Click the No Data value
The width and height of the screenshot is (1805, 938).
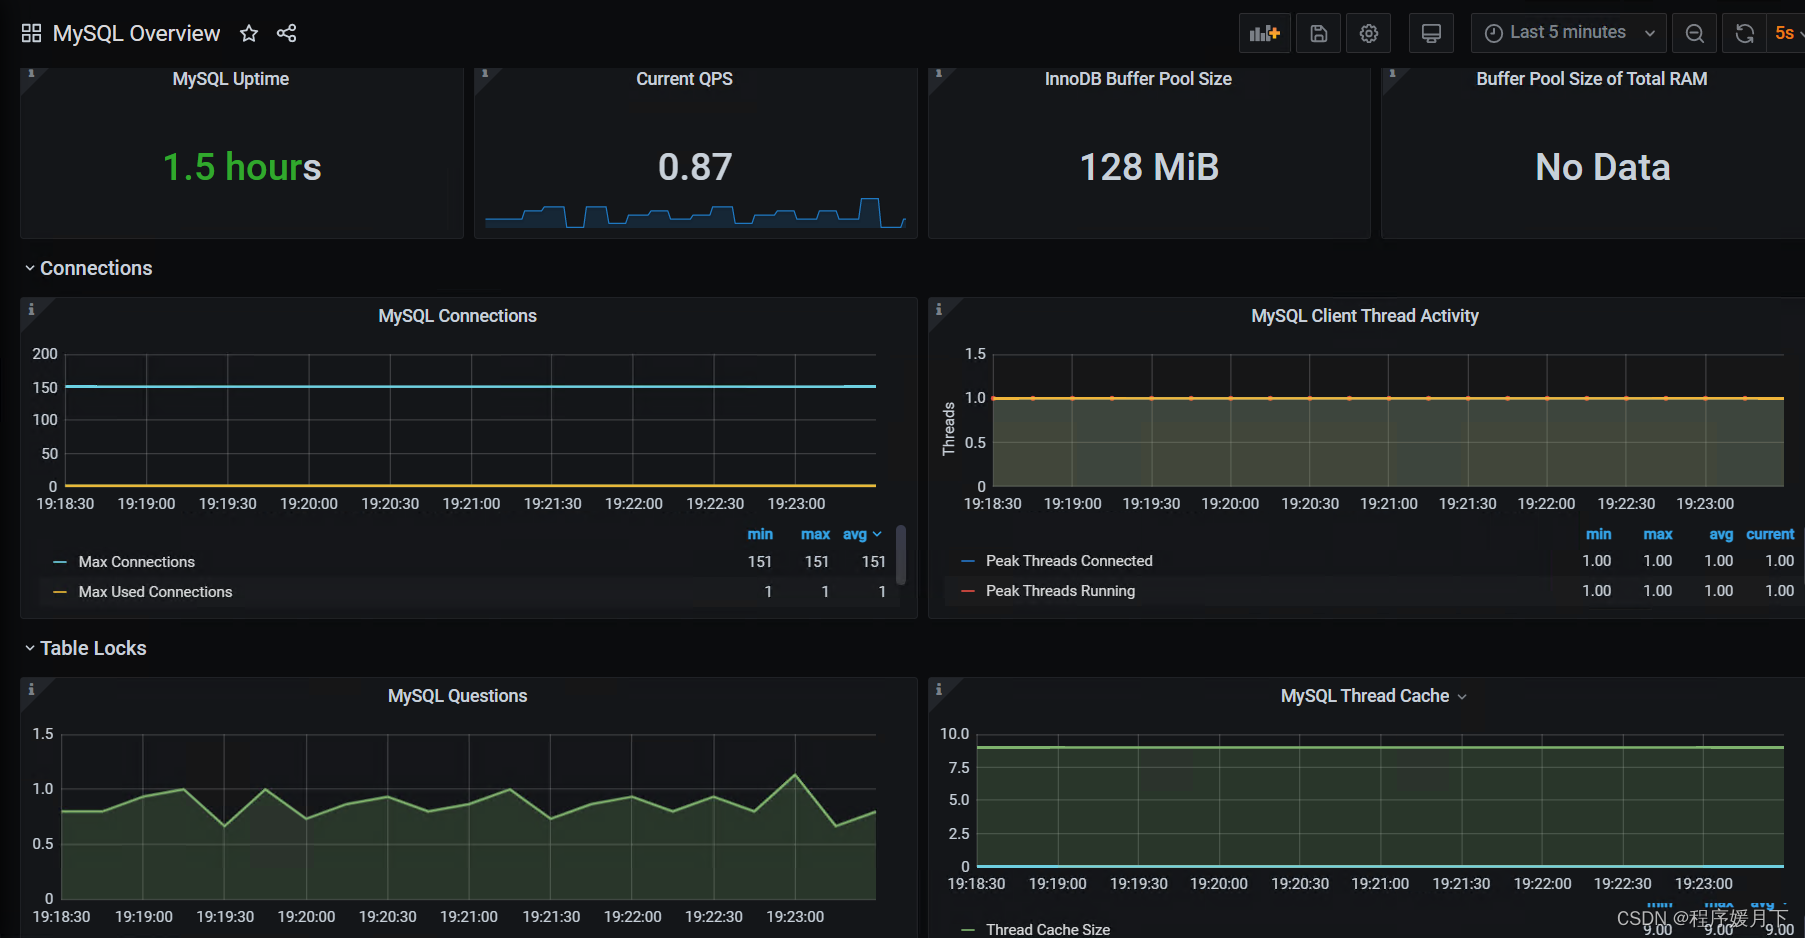point(1602,167)
